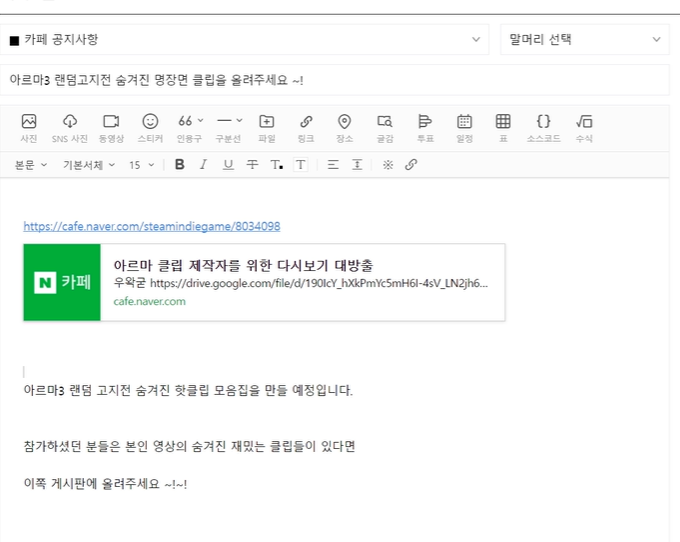Toggle underline formatting
Viewport: 680px width, 542px height.
pyautogui.click(x=228, y=165)
